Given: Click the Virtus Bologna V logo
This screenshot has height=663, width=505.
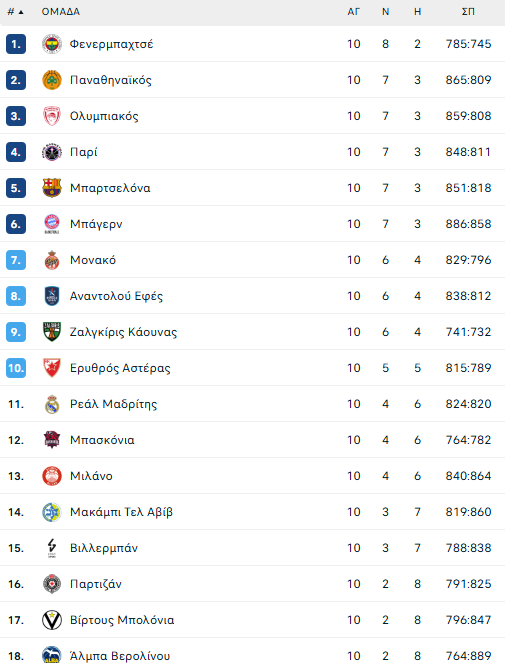Looking at the screenshot, I should (x=52, y=620).
